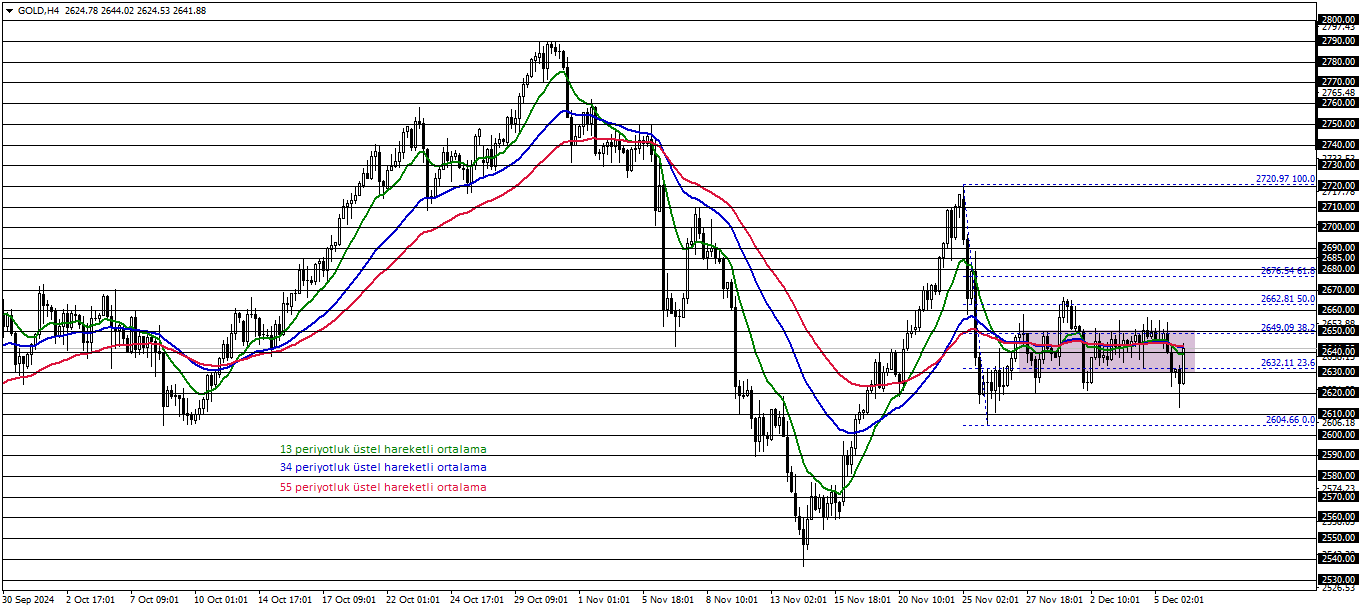Click the 2700.00 price scale label
Viewport: 1362px width, 611px height.
tap(1338, 227)
